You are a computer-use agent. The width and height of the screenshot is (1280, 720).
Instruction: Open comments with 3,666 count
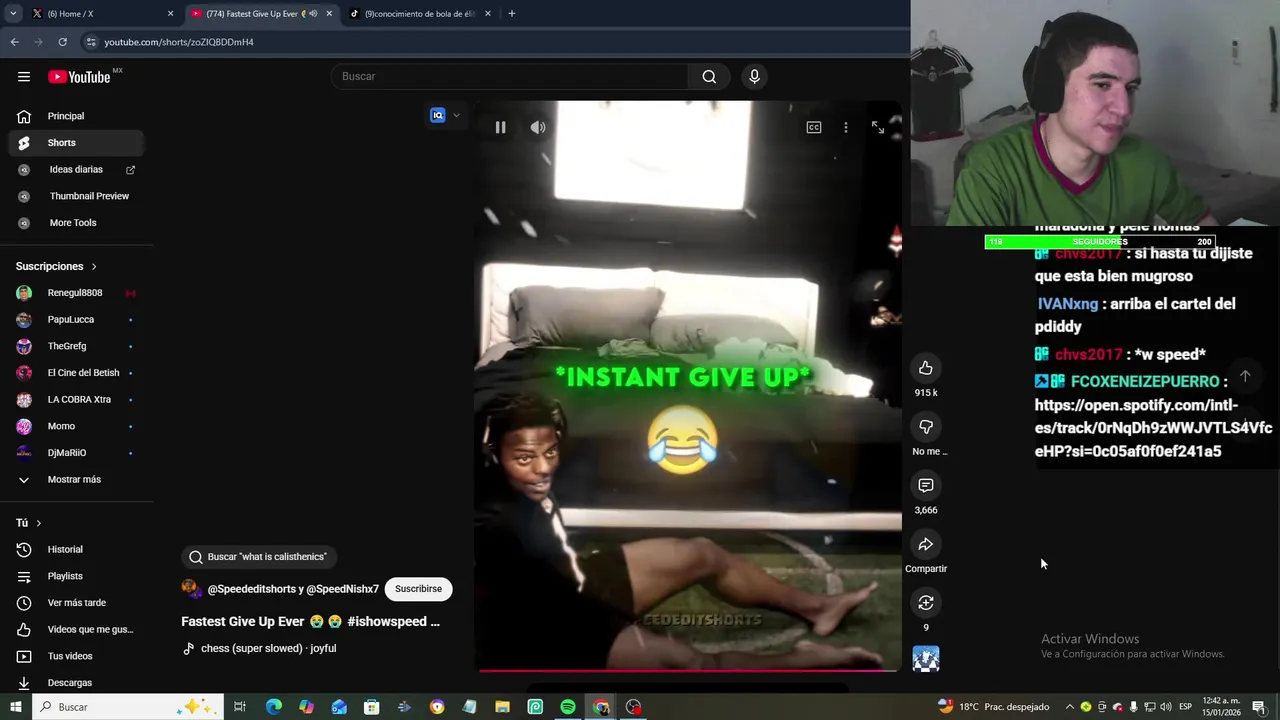point(926,486)
